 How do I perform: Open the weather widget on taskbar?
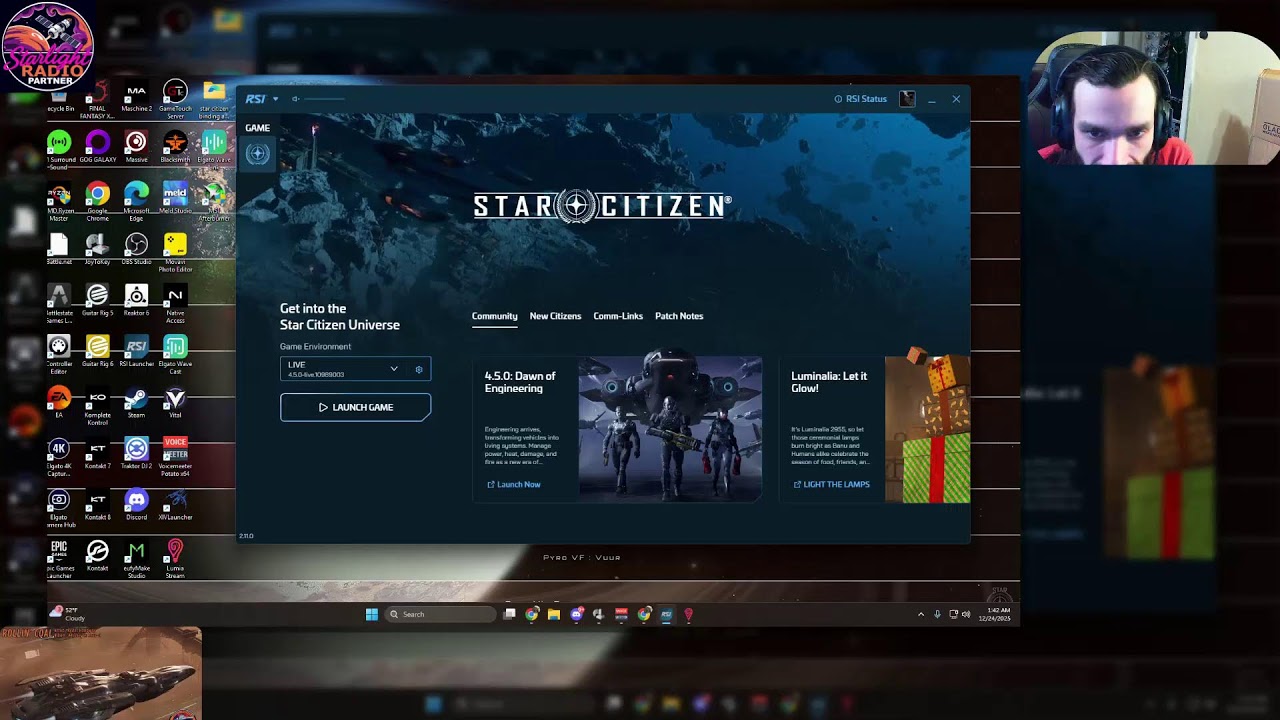(68, 614)
